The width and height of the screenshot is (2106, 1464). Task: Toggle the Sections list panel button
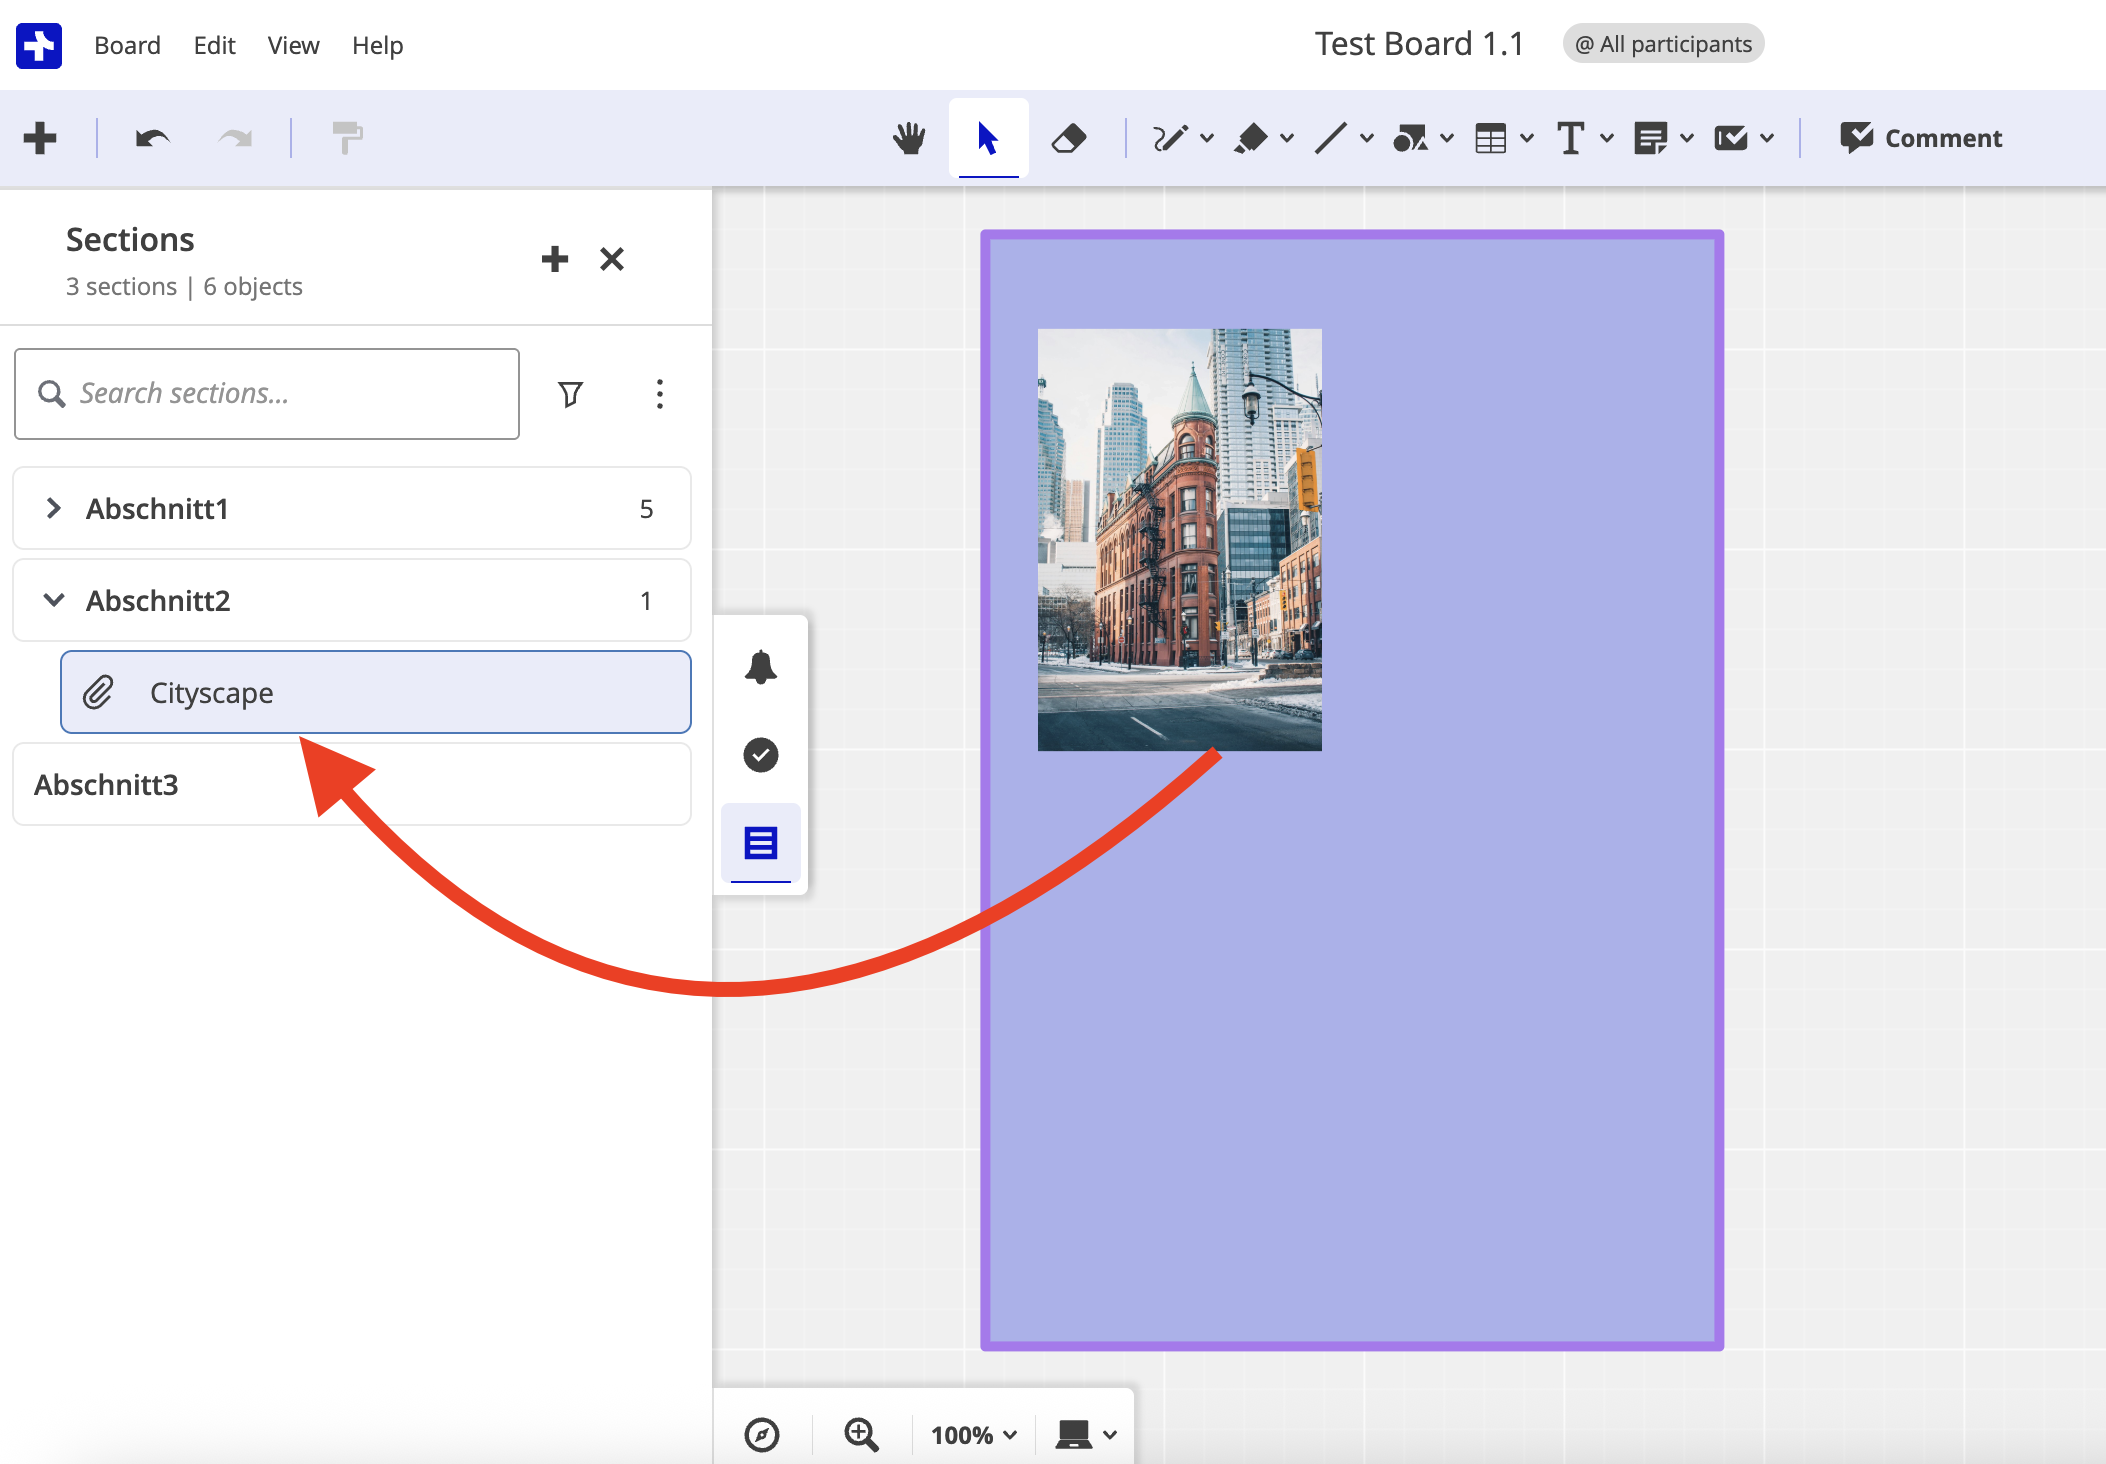point(761,843)
